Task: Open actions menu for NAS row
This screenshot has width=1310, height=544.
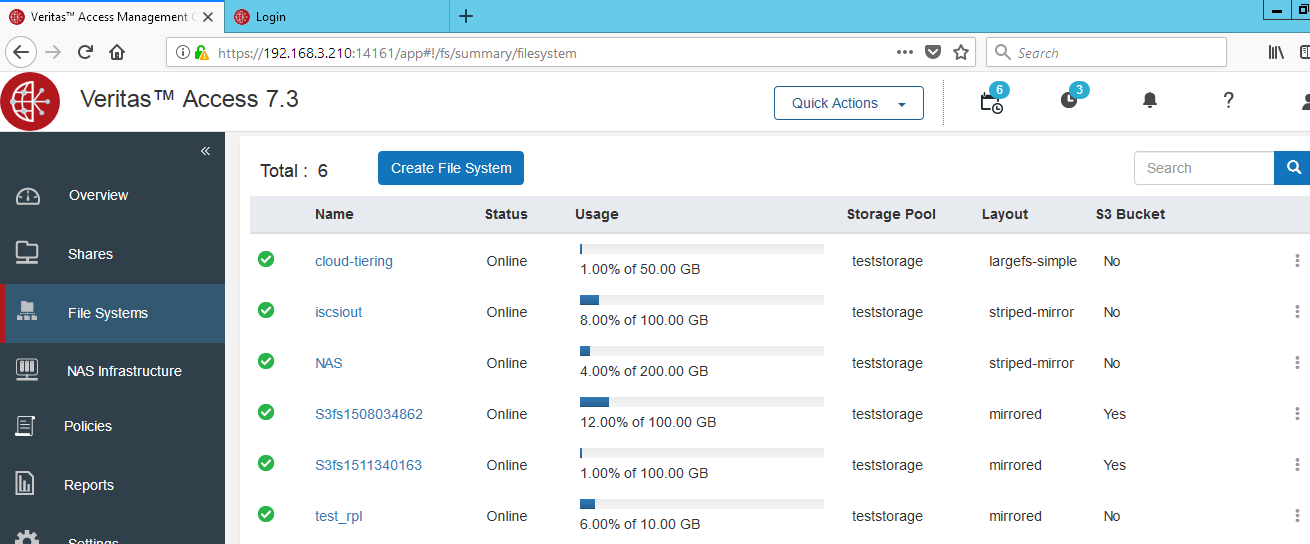Action: pos(1298,363)
